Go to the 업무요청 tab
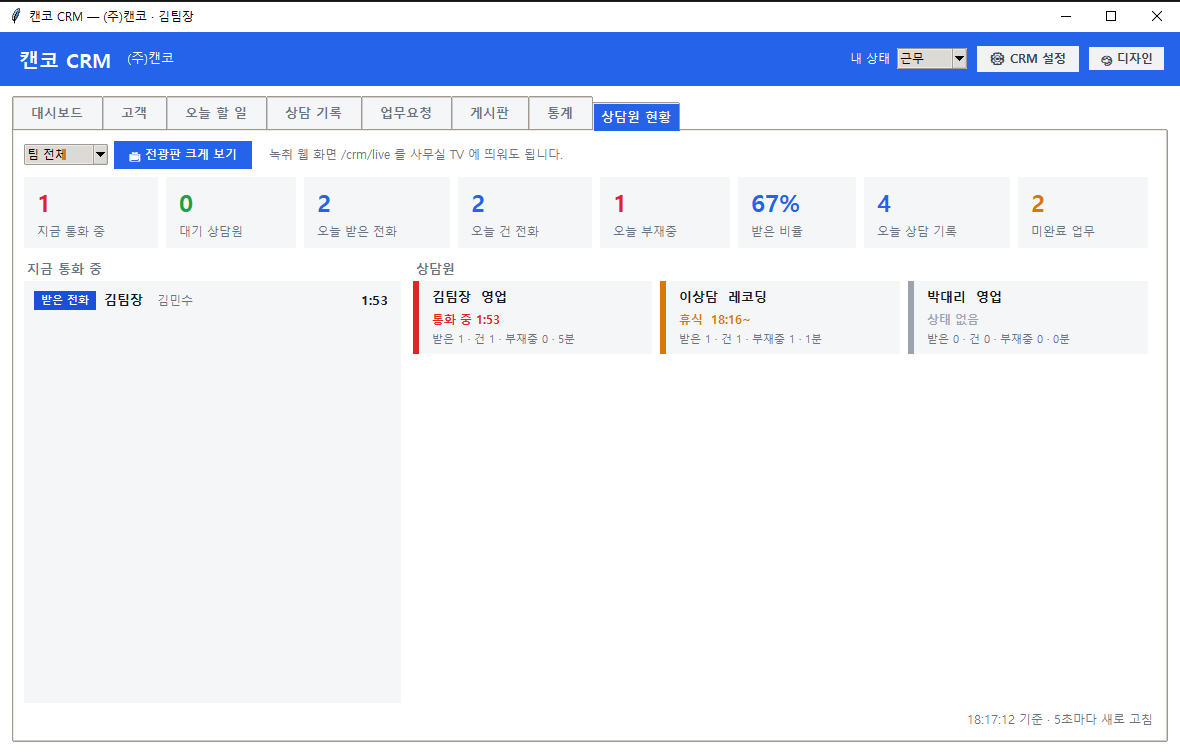 coord(406,113)
